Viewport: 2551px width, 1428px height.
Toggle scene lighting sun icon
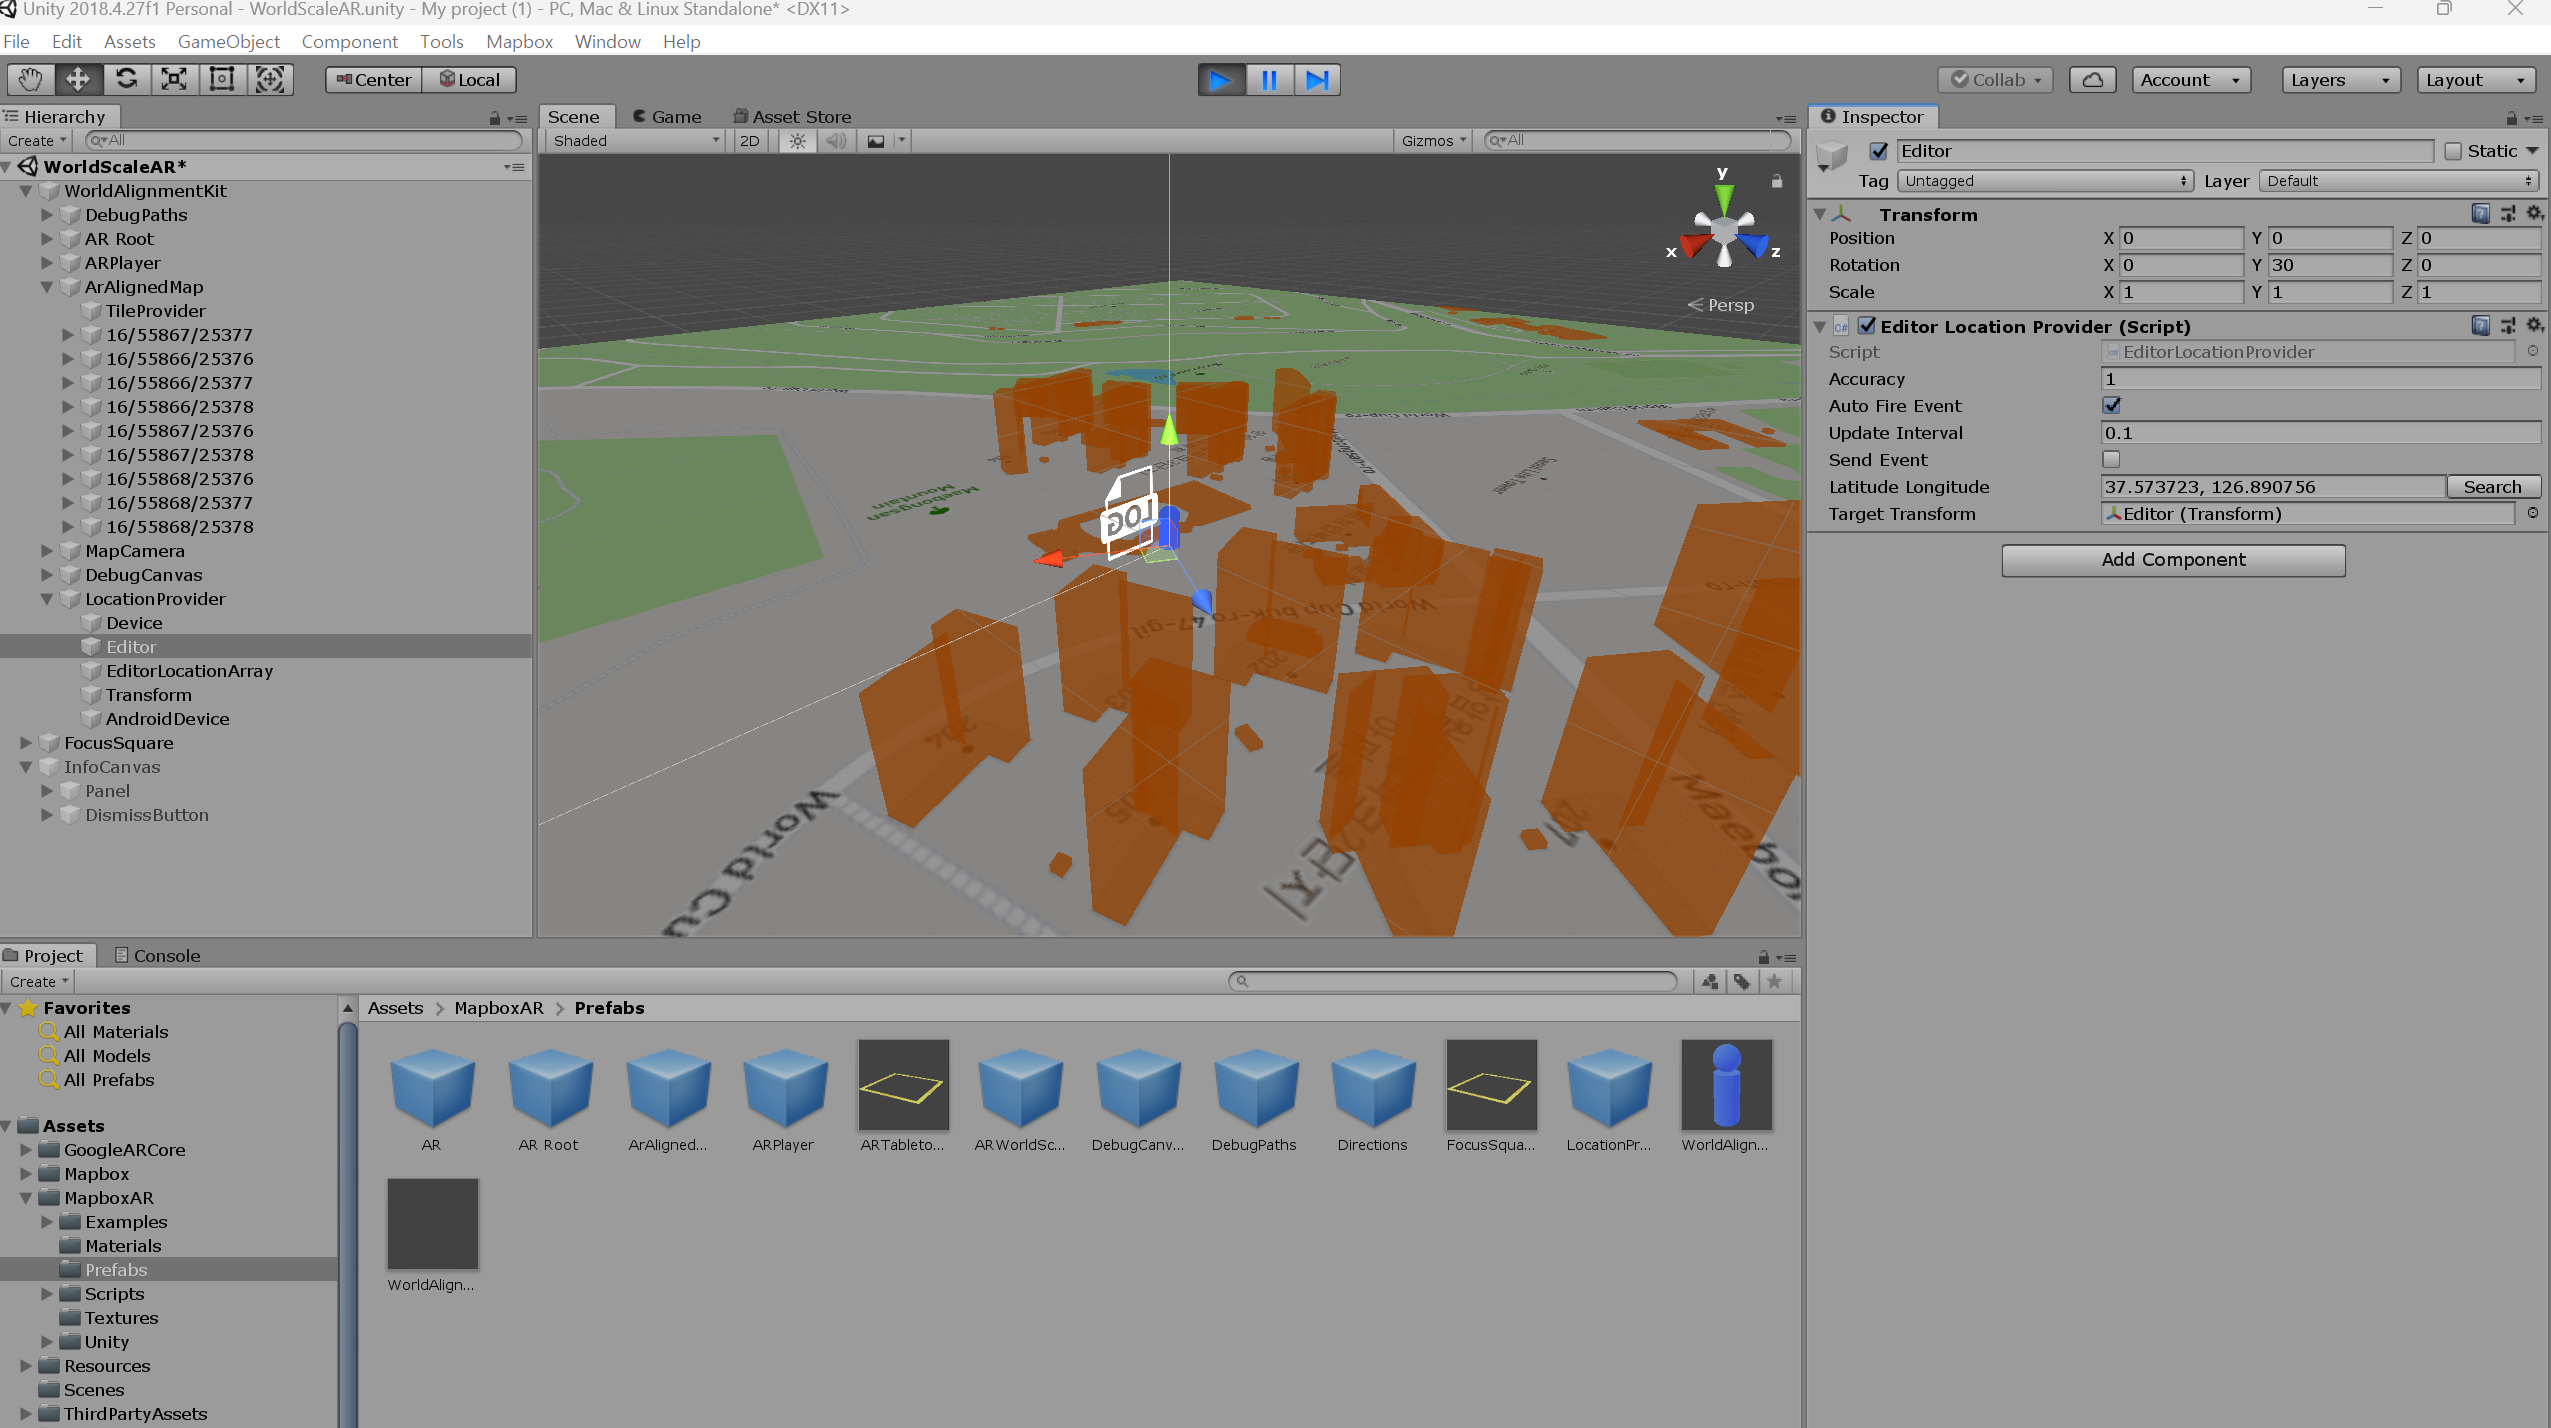tap(797, 141)
